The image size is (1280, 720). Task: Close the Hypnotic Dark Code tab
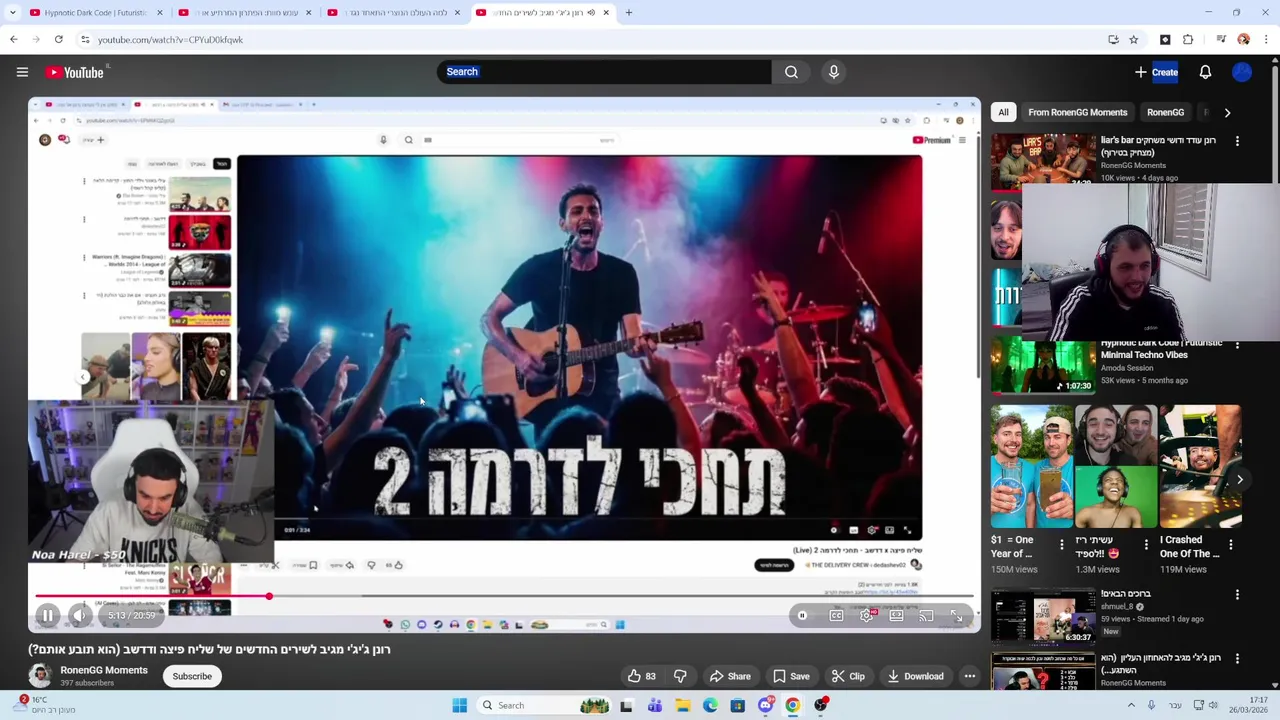click(x=160, y=13)
